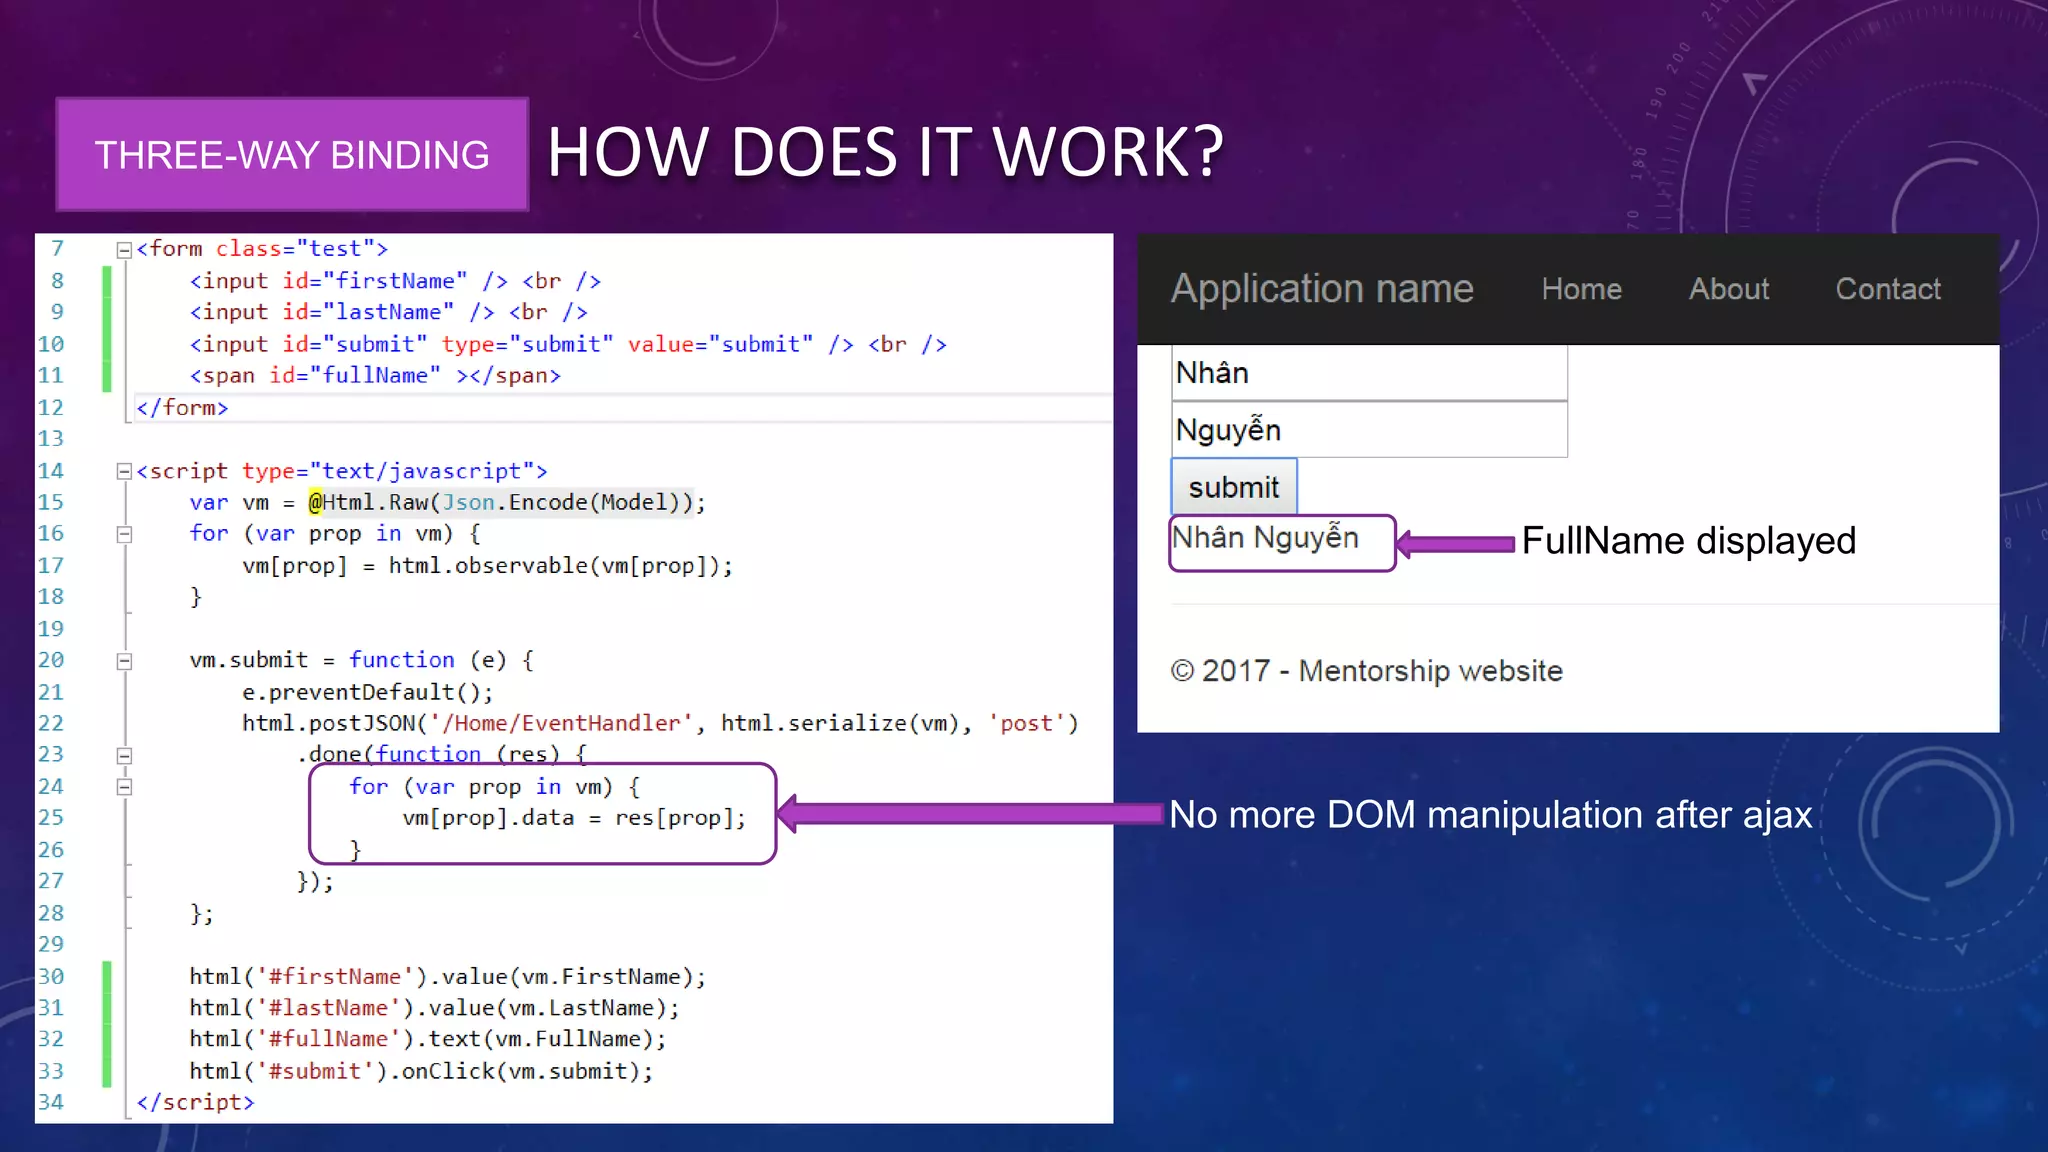Collapse the script block fold on line 14
Image resolution: width=2048 pixels, height=1152 pixels.
tap(124, 471)
